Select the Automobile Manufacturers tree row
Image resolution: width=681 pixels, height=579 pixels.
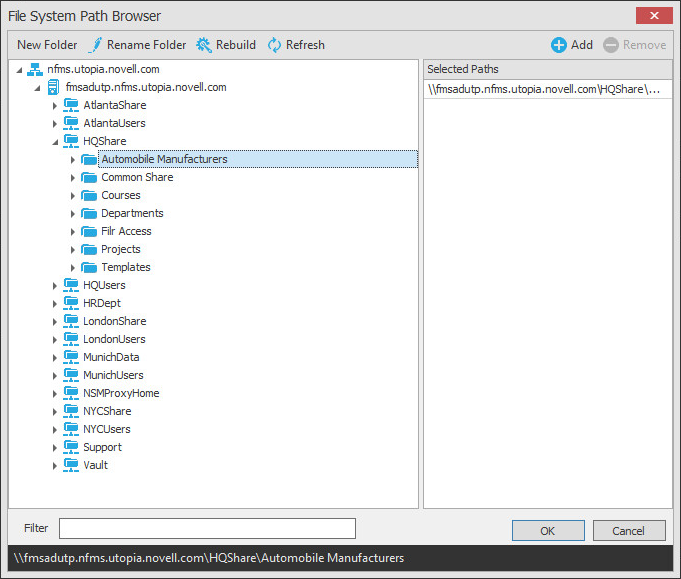[258, 159]
